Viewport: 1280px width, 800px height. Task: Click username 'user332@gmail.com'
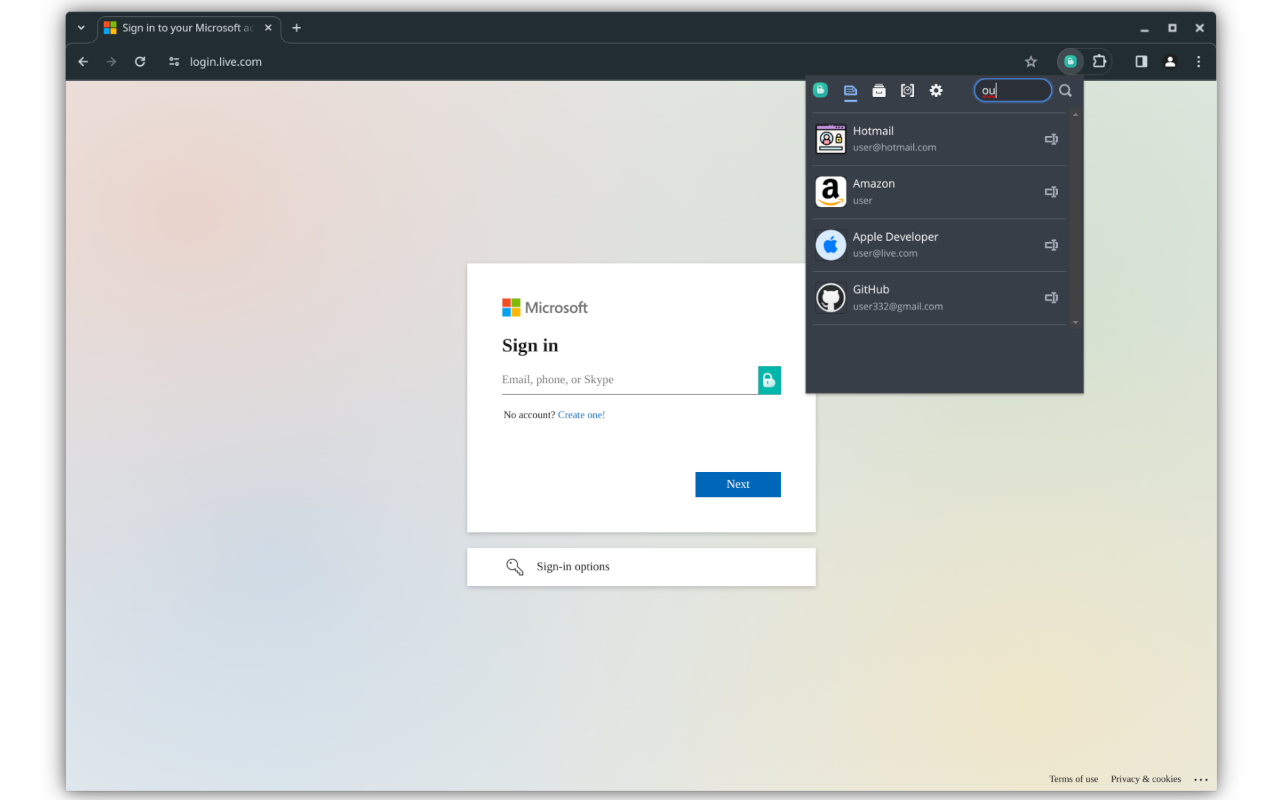click(x=898, y=307)
